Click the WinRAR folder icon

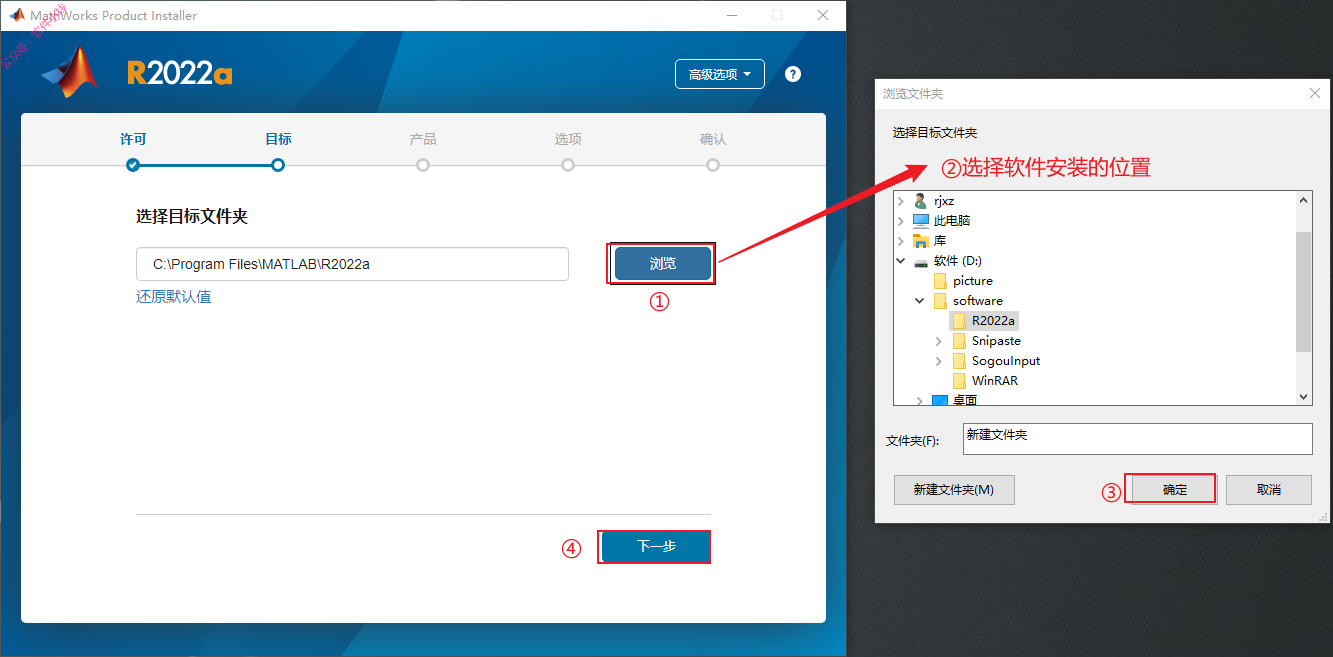point(959,381)
